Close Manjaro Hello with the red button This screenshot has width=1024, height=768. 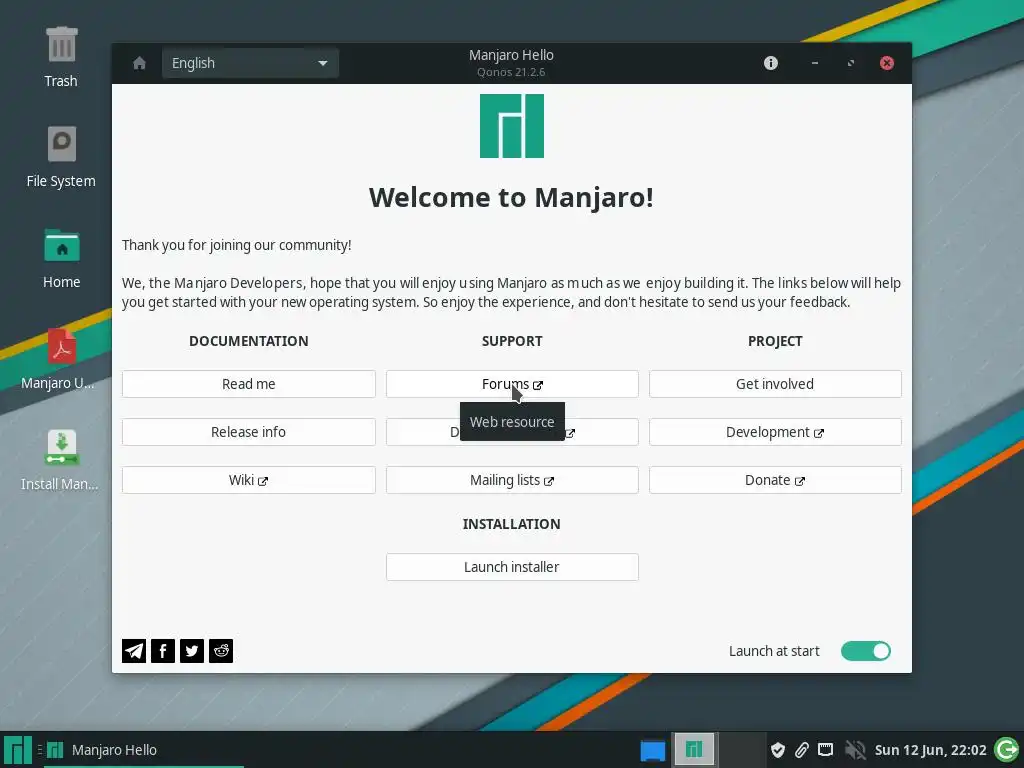(x=886, y=63)
